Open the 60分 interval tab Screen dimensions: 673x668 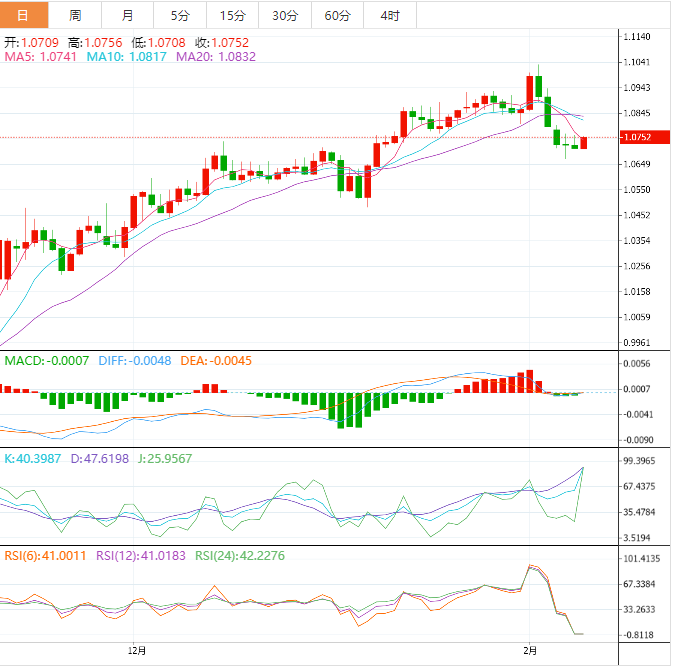coord(338,15)
